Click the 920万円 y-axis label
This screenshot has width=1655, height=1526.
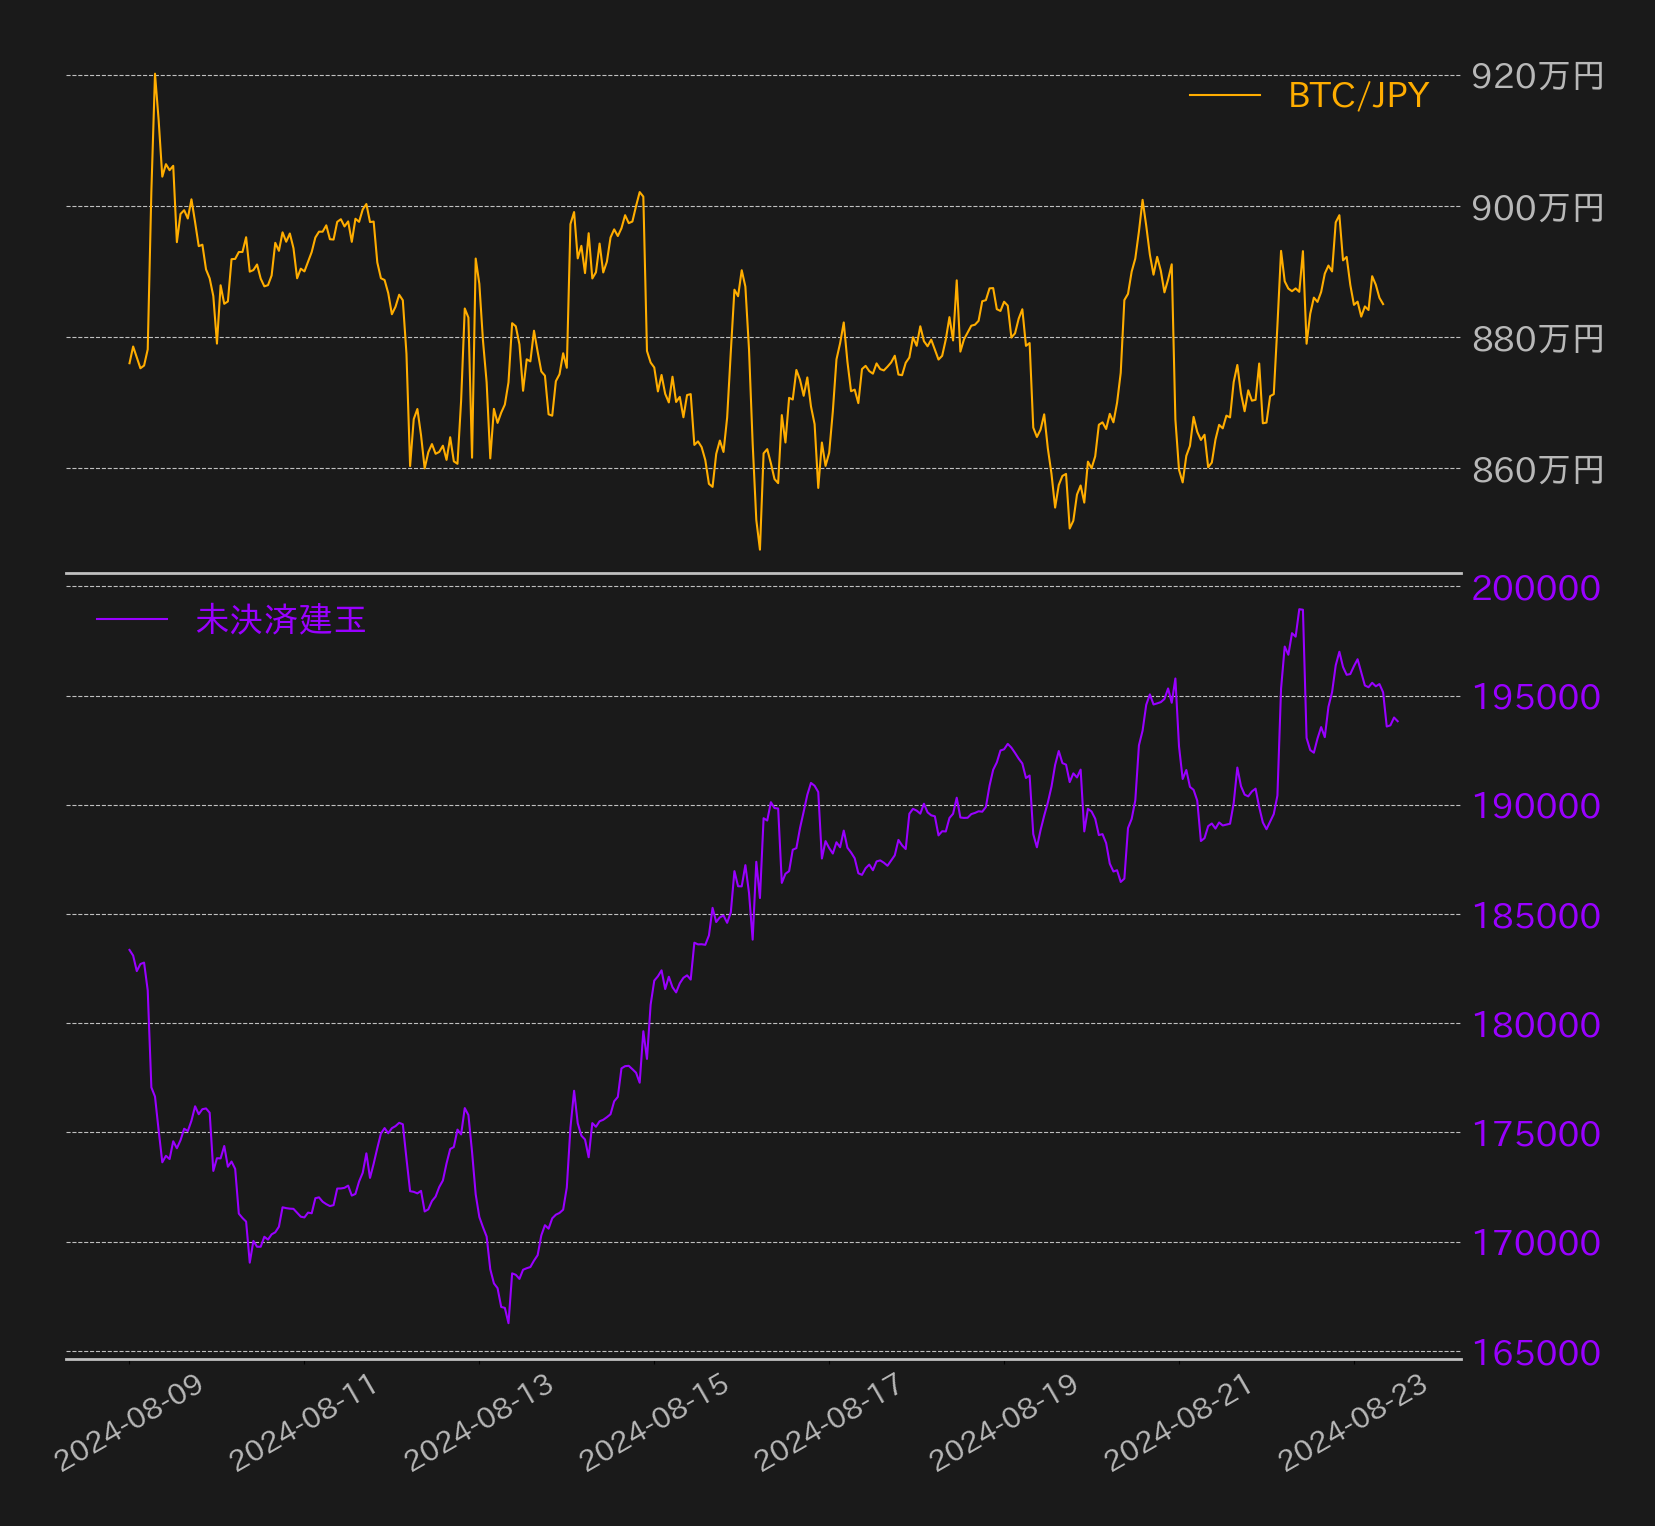pyautogui.click(x=1537, y=76)
